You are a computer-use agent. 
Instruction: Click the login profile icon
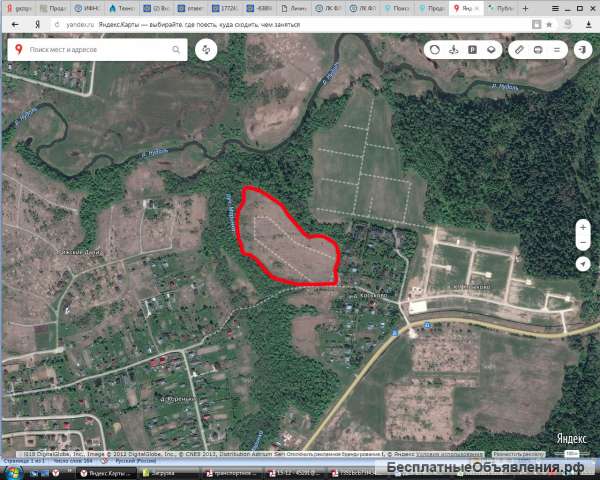point(583,50)
